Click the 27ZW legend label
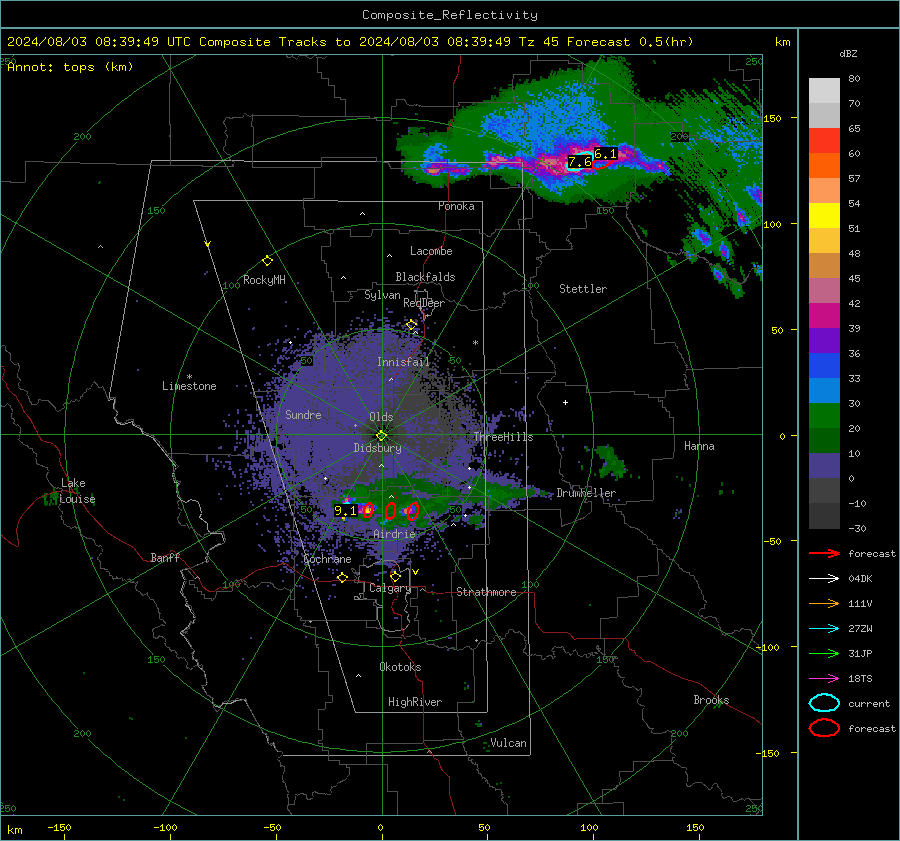 (x=860, y=629)
